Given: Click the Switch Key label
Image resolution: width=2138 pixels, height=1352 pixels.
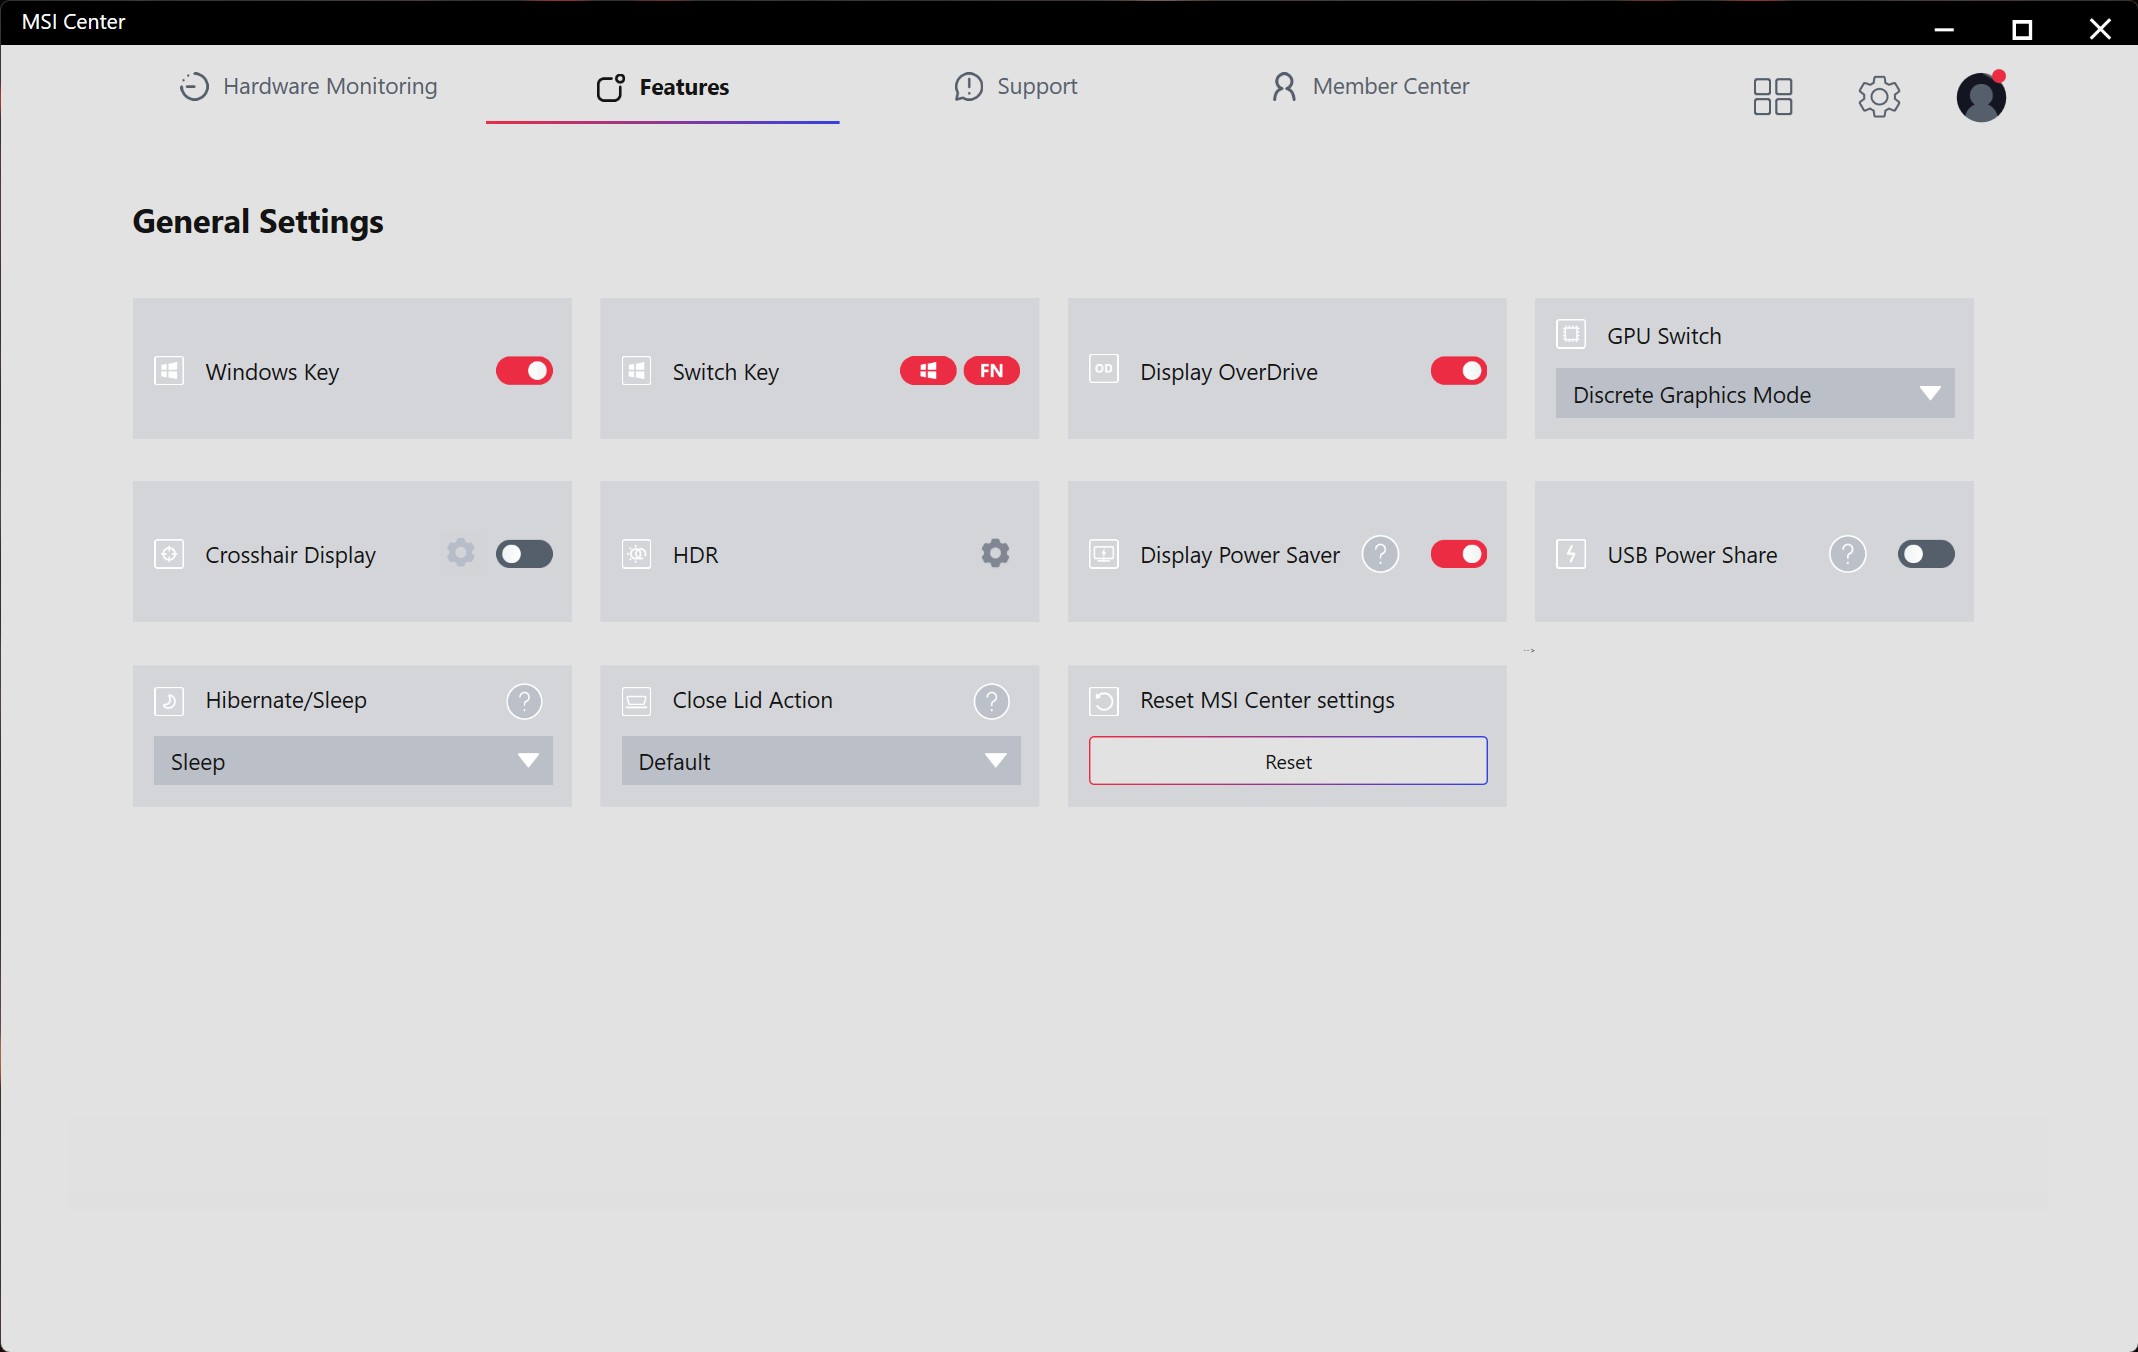Looking at the screenshot, I should point(725,372).
